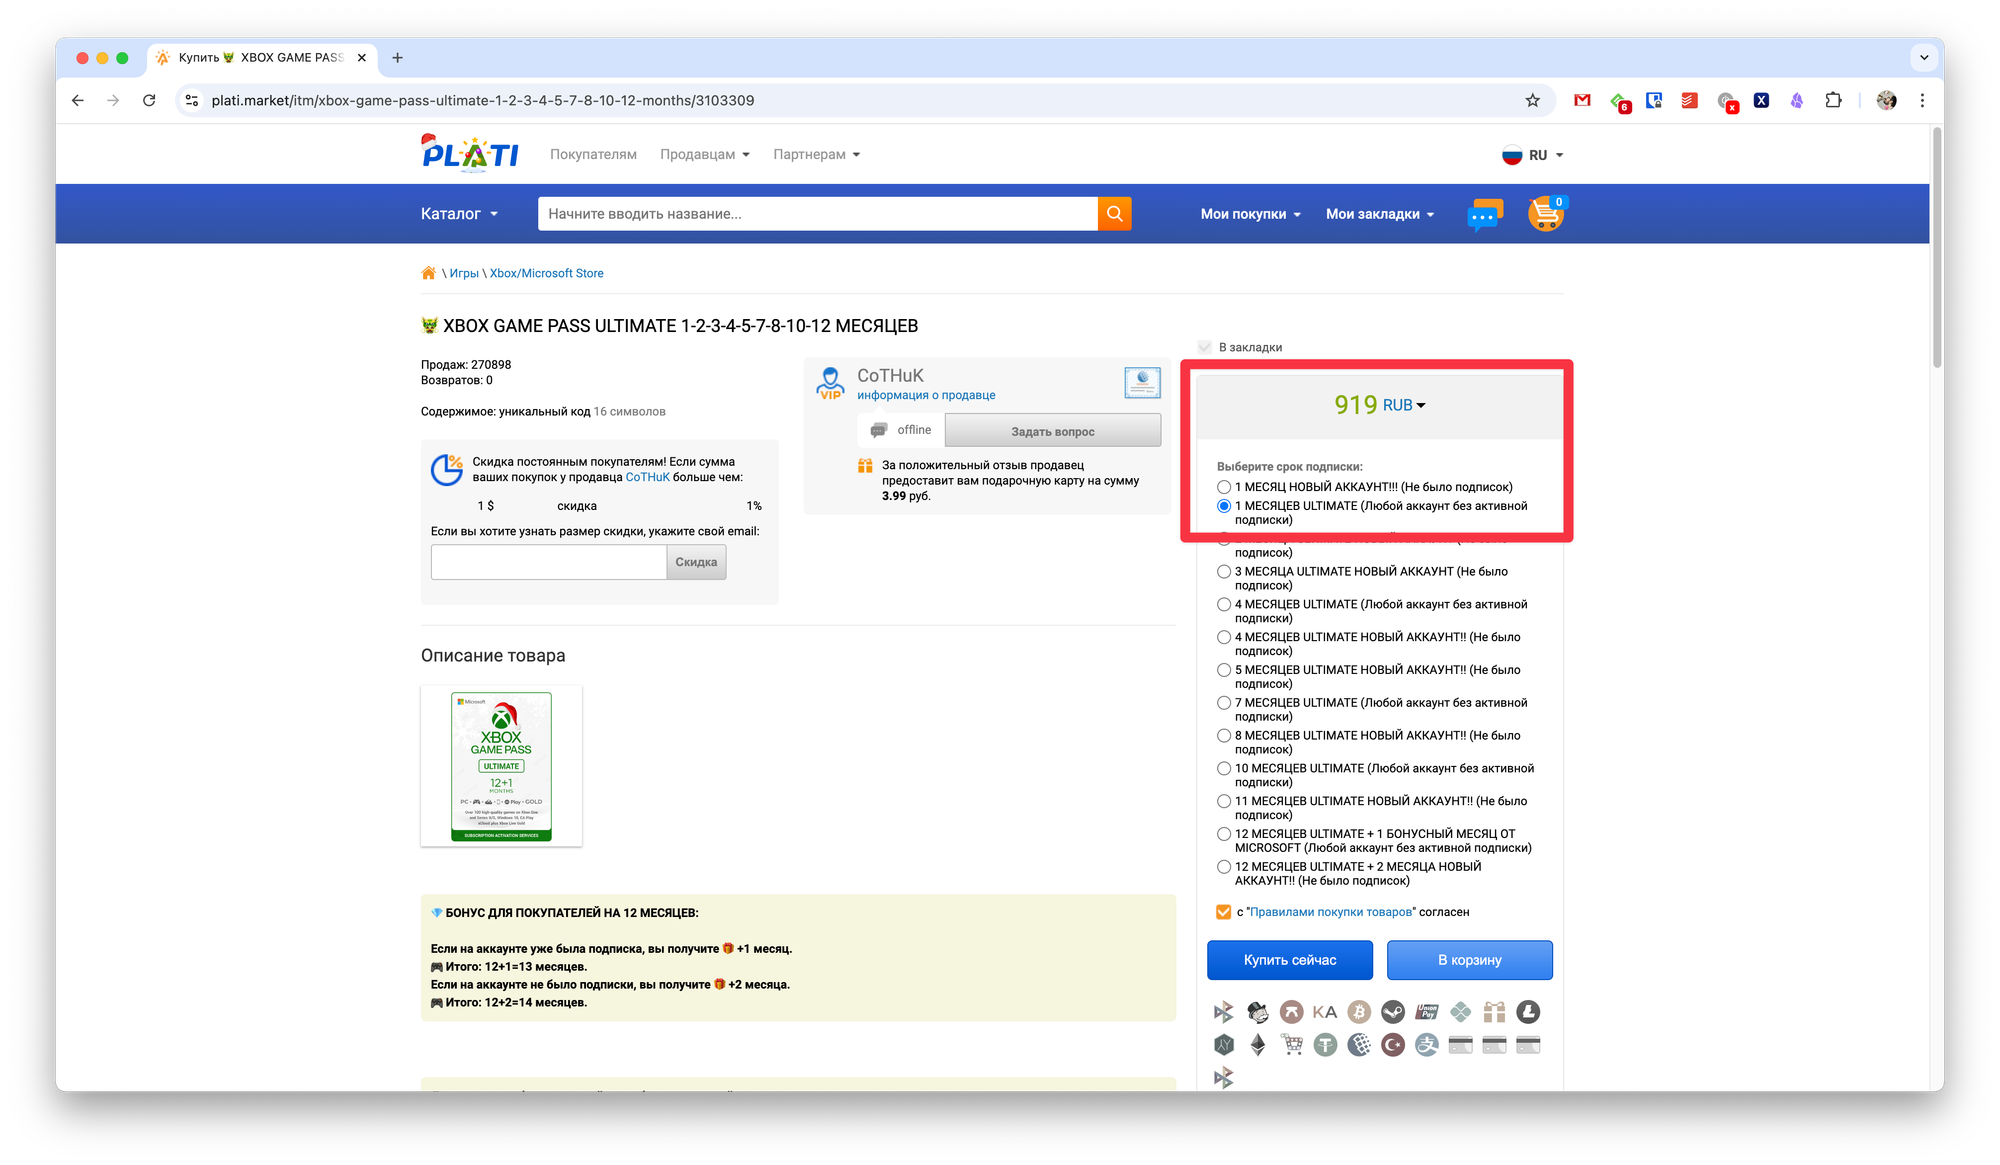Click the Bitcoin payment icon
This screenshot has width=2000, height=1165.
(x=1359, y=1012)
